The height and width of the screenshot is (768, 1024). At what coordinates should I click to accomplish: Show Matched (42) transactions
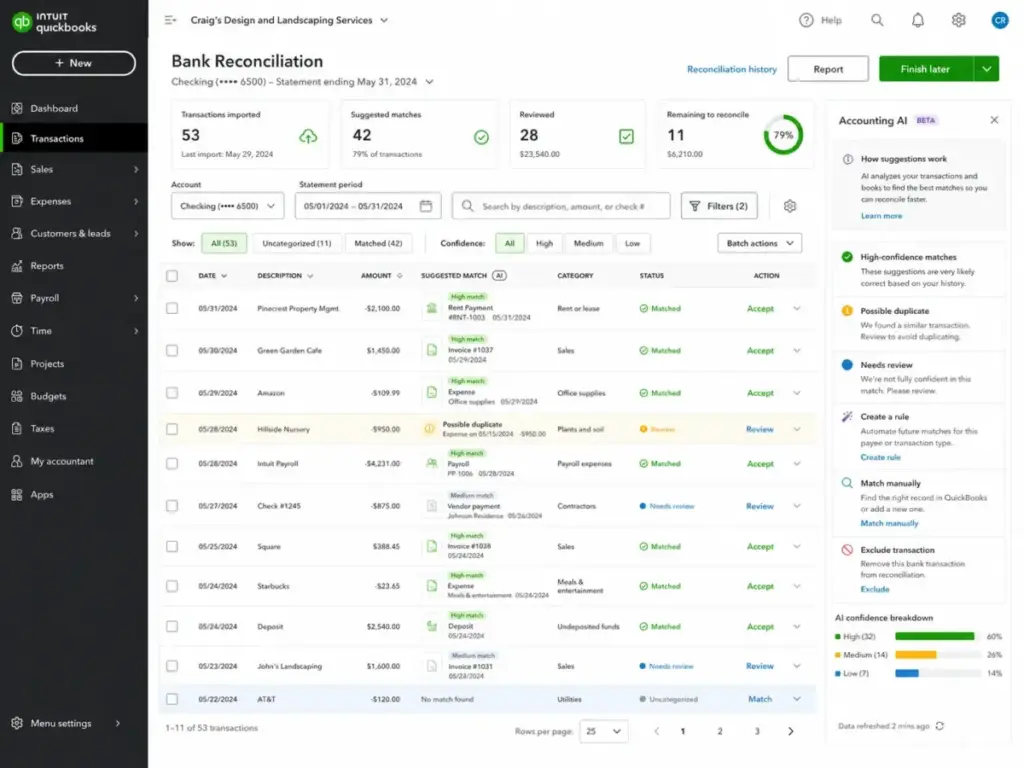[378, 243]
